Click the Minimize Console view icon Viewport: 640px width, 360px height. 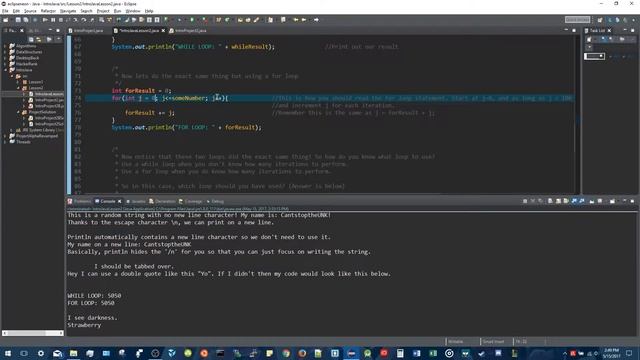click(x=624, y=201)
